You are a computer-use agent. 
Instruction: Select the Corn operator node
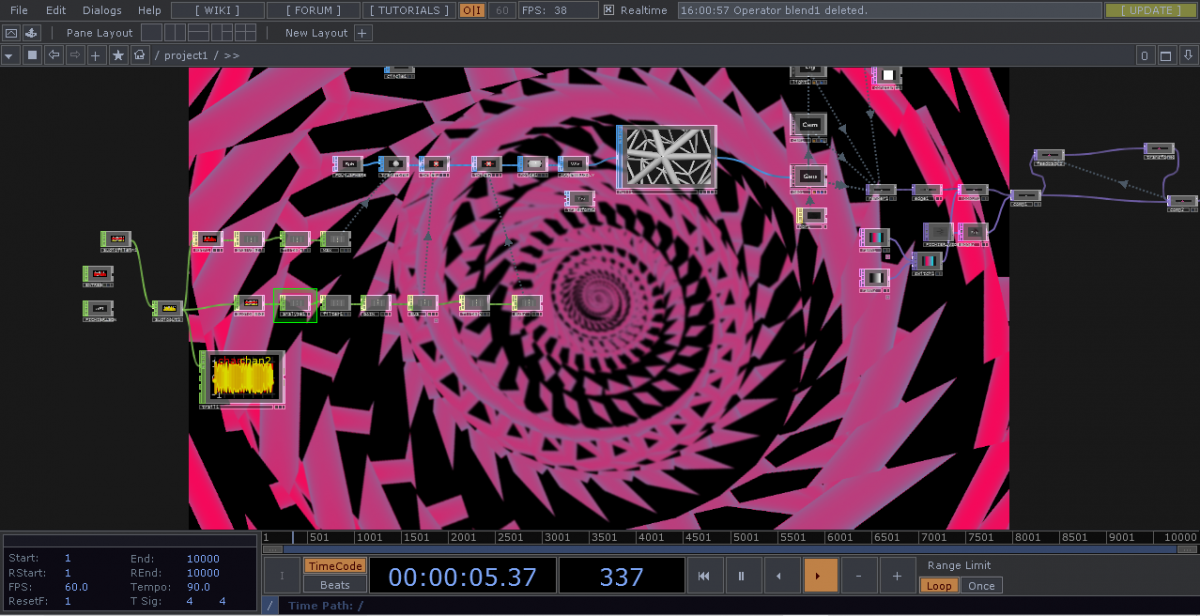pos(809,127)
